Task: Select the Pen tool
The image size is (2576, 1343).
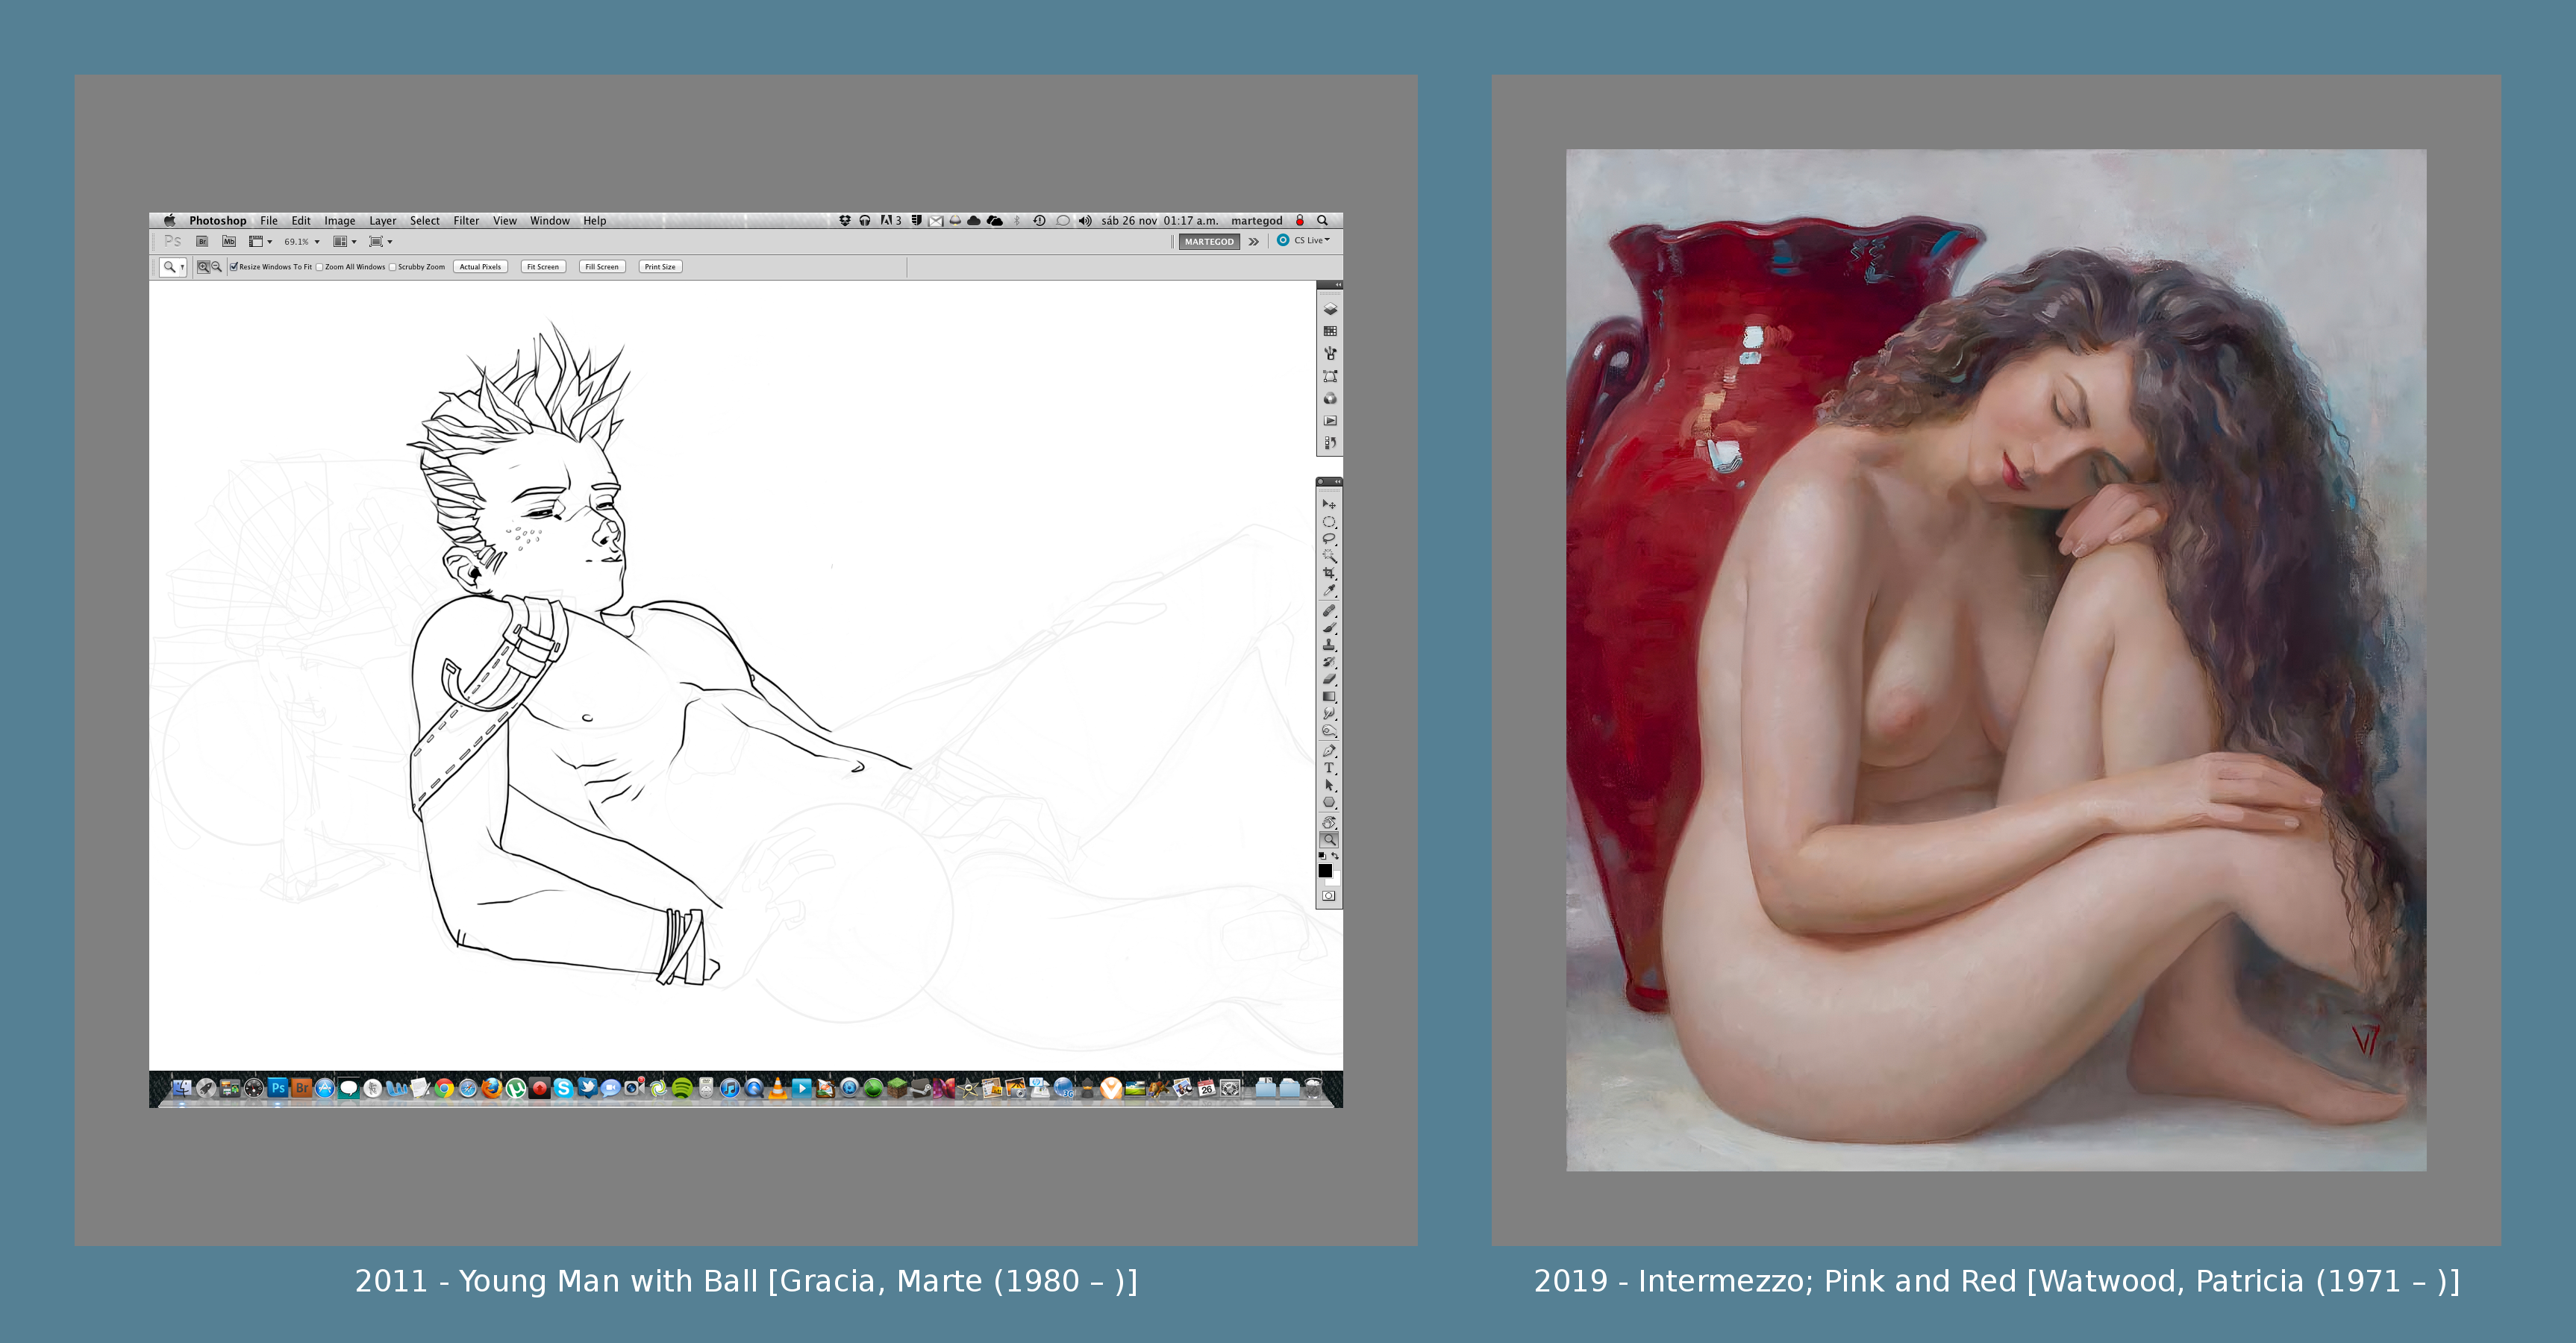Action: 1329,751
